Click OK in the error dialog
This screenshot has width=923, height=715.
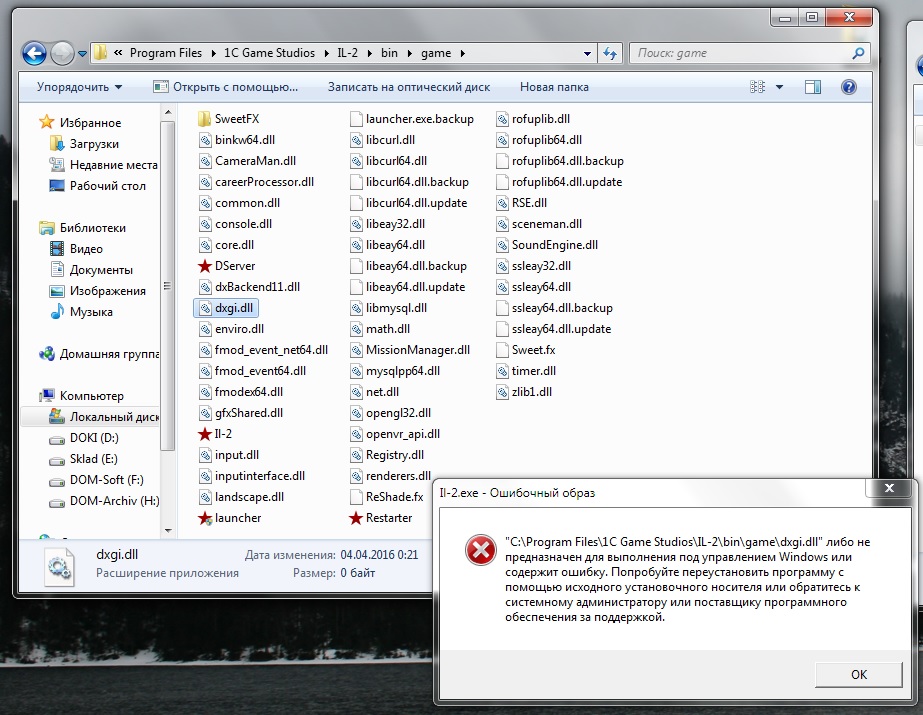858,674
